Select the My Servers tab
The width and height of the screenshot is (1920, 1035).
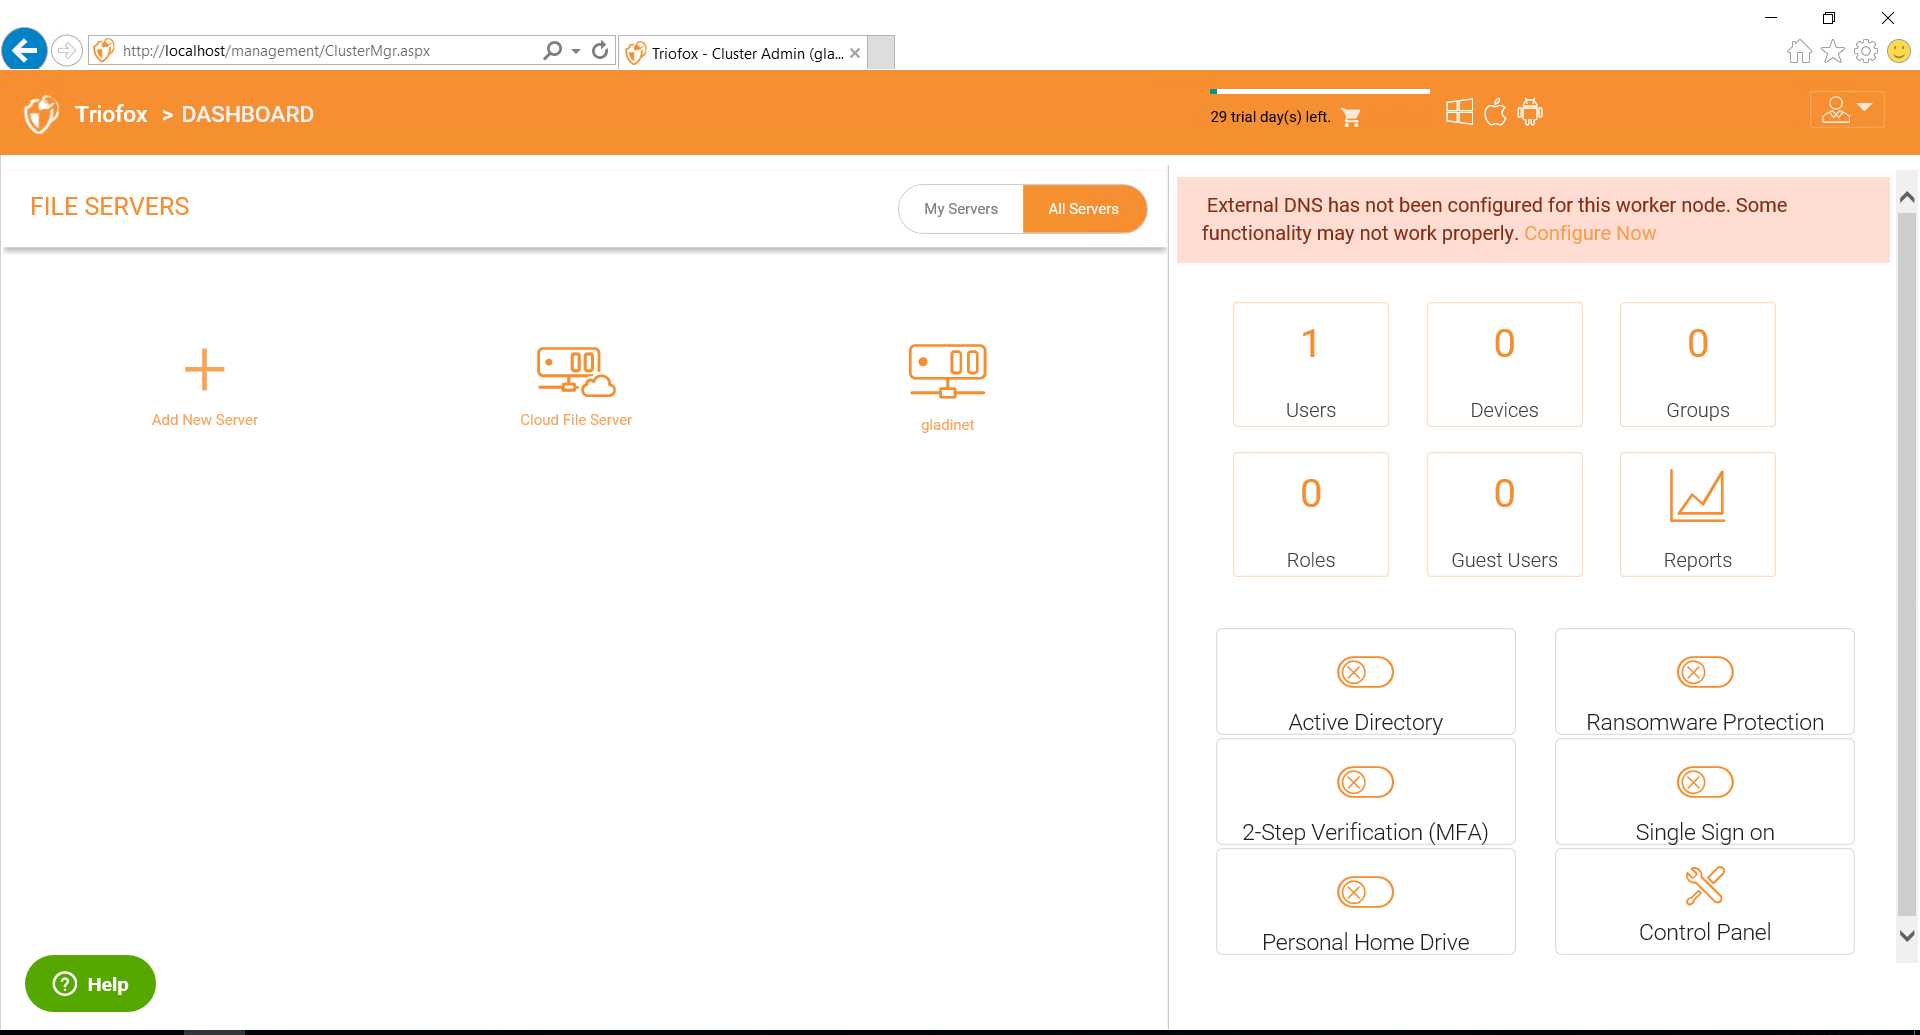(x=960, y=209)
